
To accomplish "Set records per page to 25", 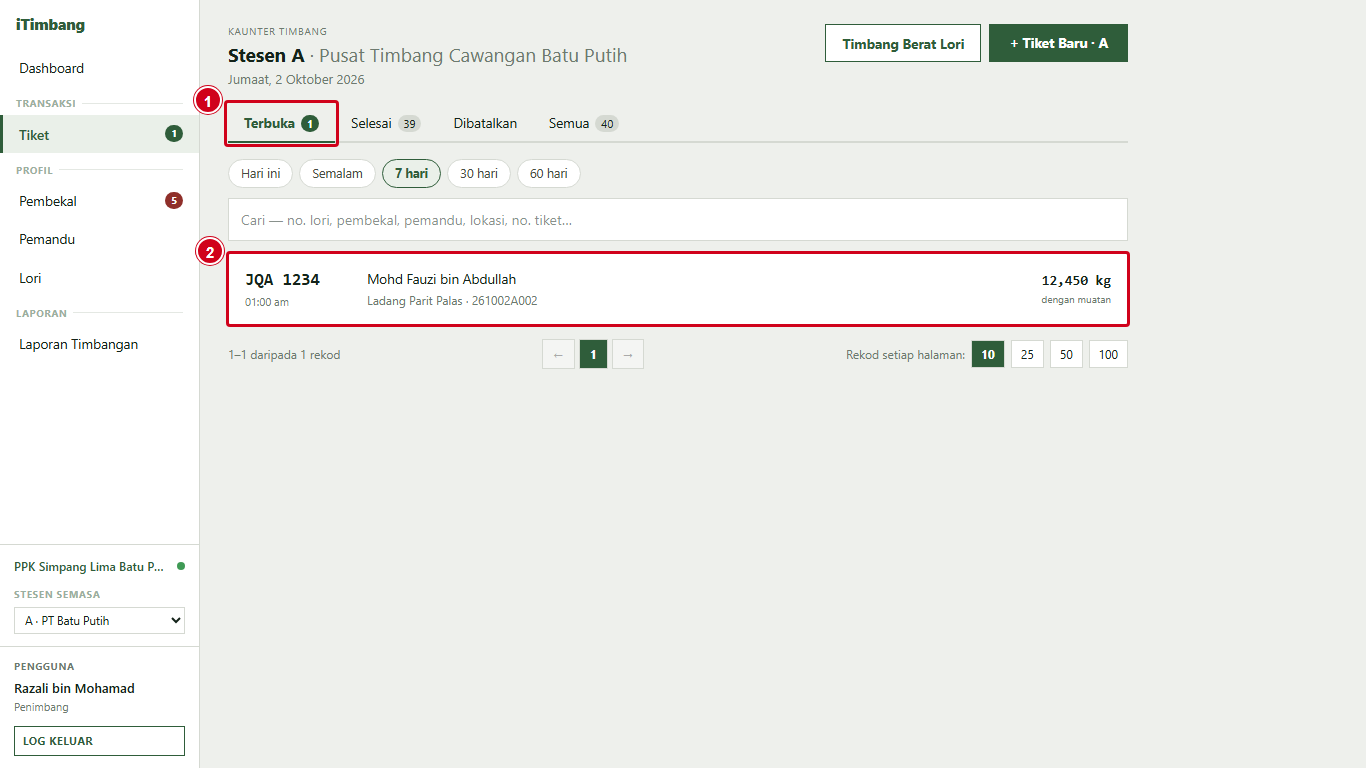I will [1027, 354].
